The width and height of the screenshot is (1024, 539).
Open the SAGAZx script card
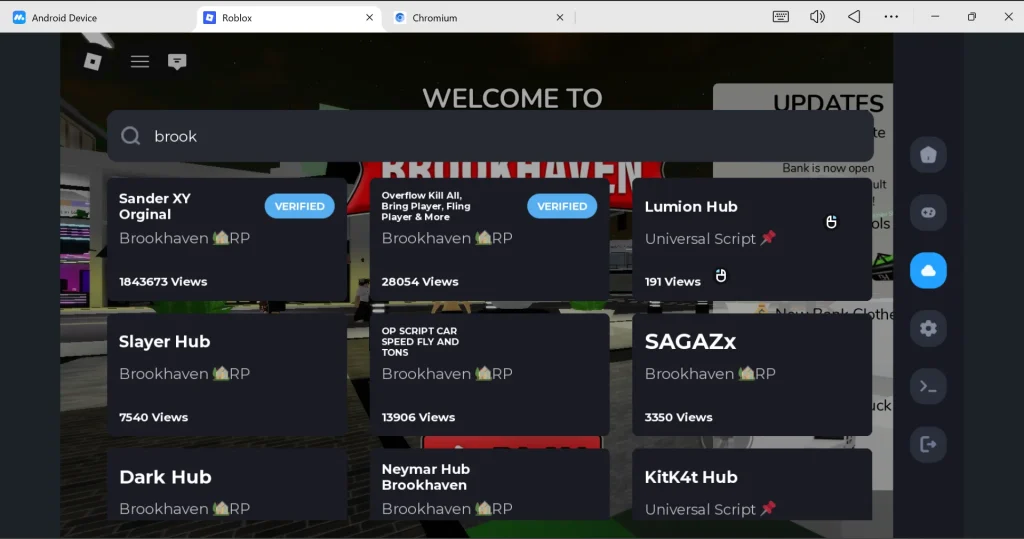pyautogui.click(x=752, y=375)
